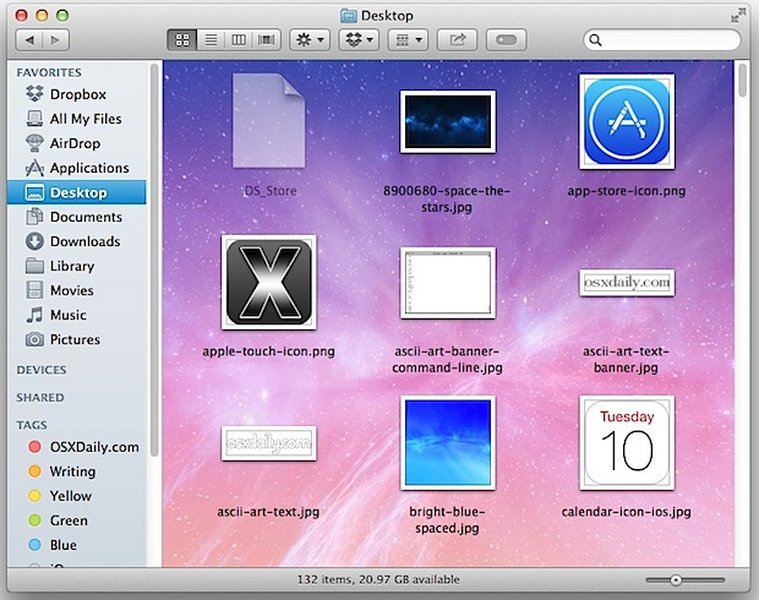This screenshot has width=759, height=600.
Task: Click the apple-touch-icon.png file name
Action: (x=269, y=351)
